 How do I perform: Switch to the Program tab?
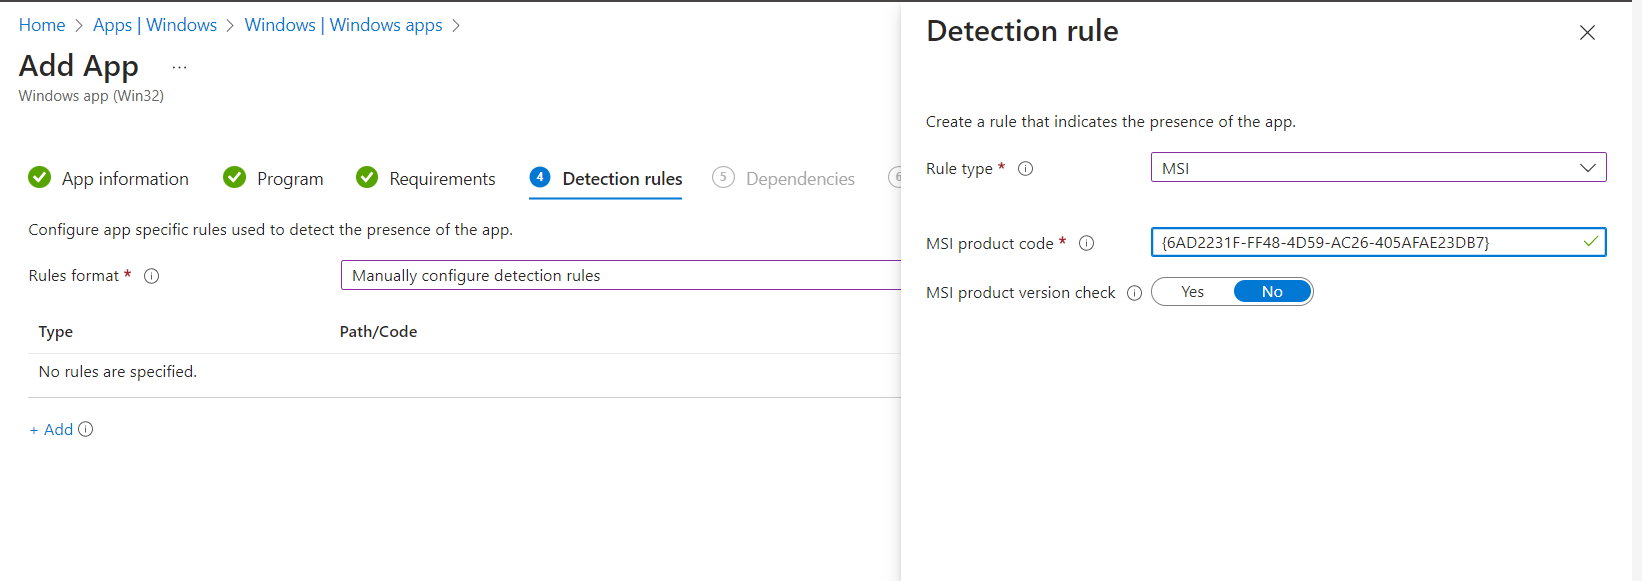(289, 179)
